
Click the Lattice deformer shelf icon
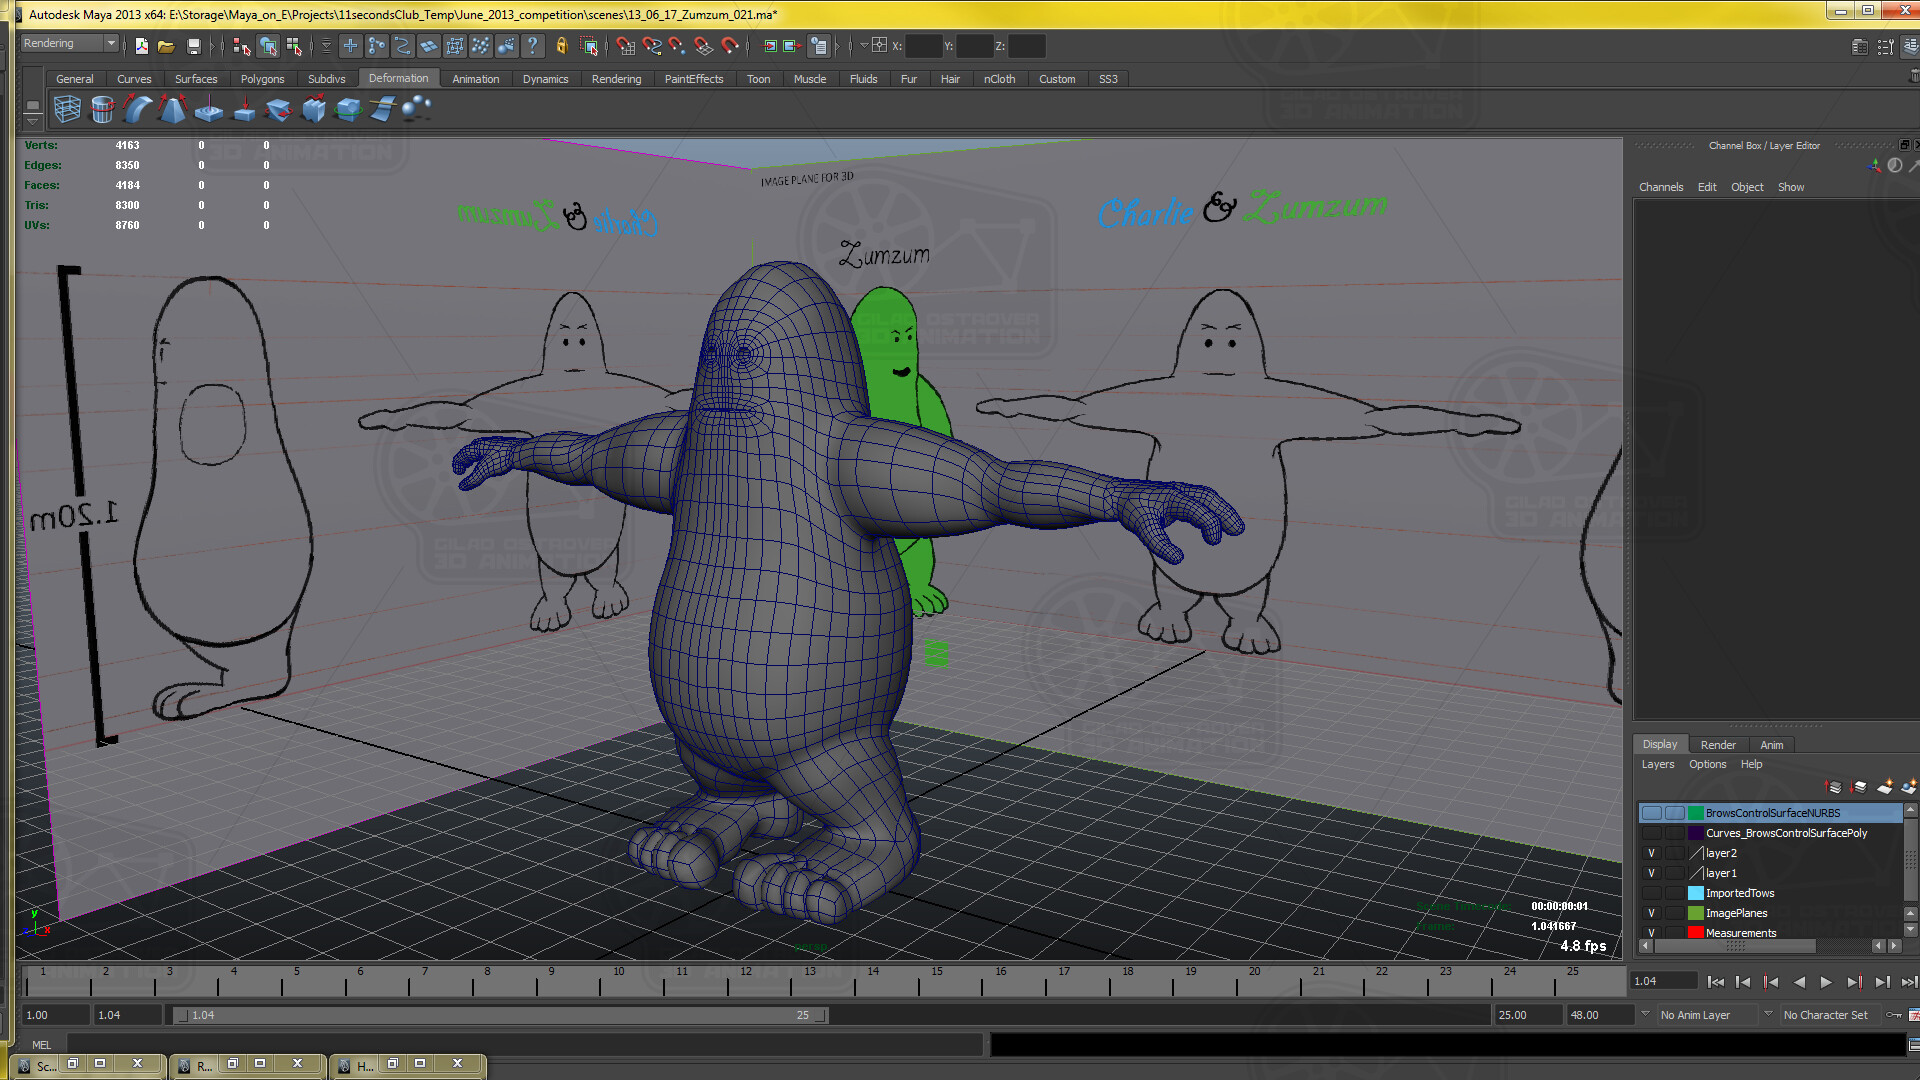click(x=67, y=109)
